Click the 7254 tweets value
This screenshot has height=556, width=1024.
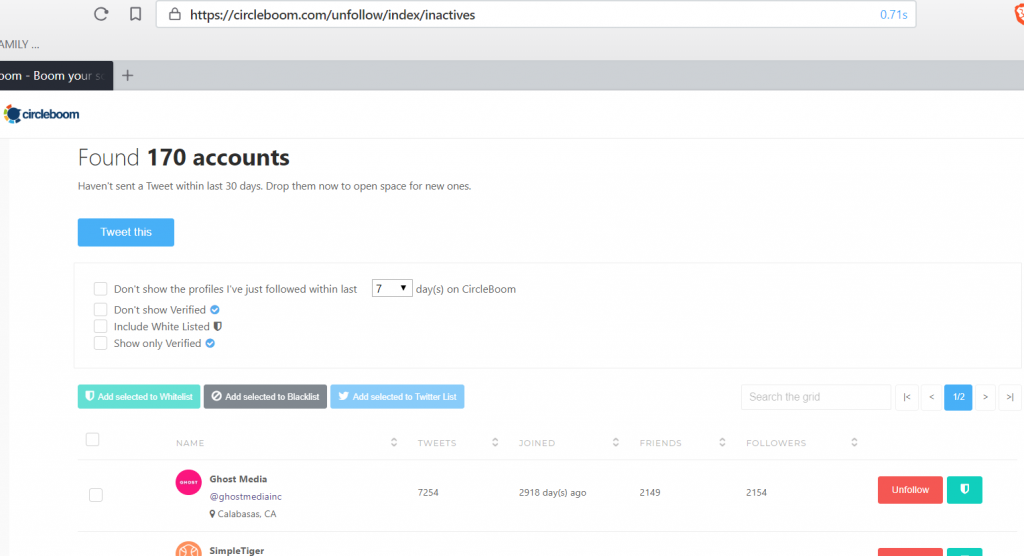pyautogui.click(x=428, y=493)
